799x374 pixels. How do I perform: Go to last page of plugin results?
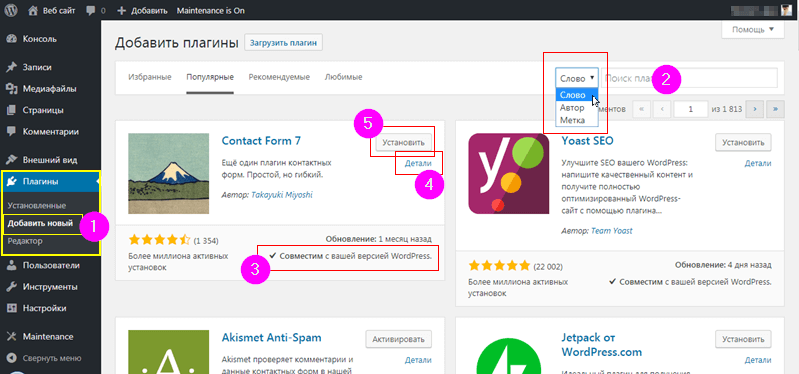775,109
